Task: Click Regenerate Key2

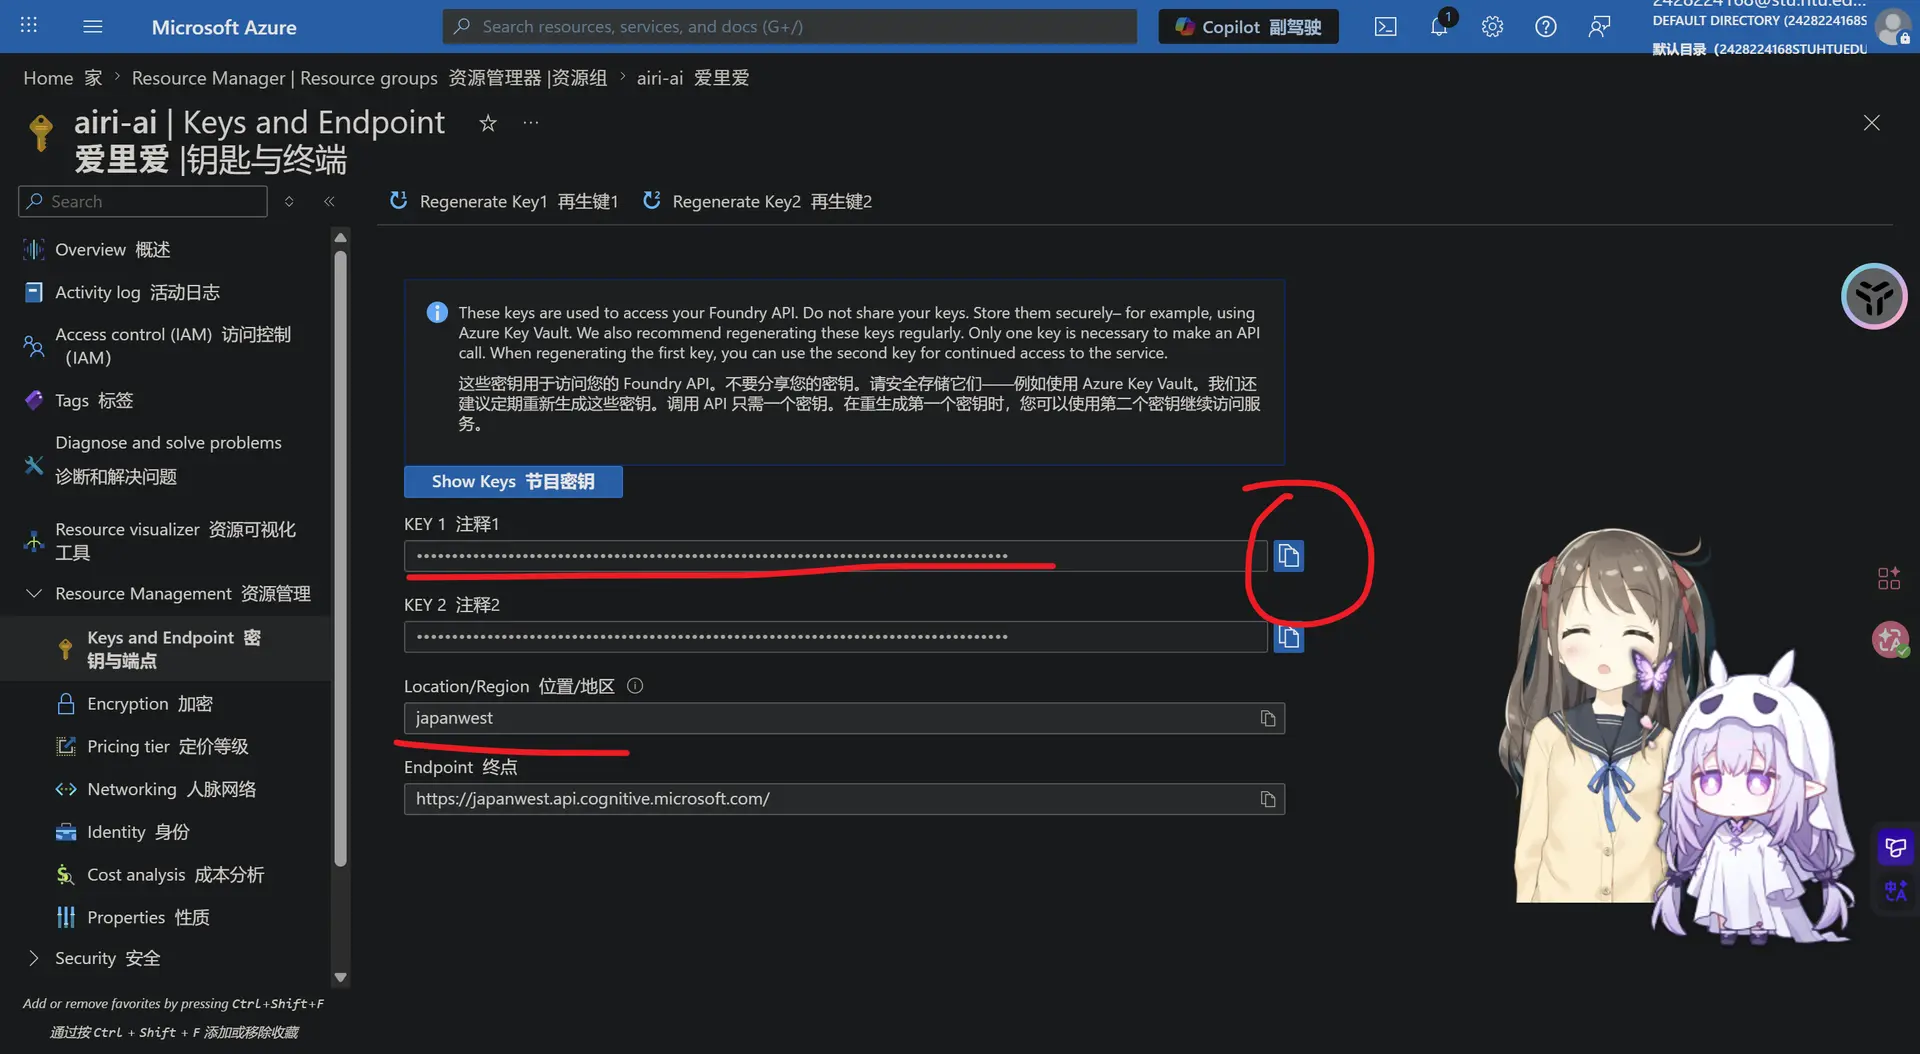Action: point(757,202)
